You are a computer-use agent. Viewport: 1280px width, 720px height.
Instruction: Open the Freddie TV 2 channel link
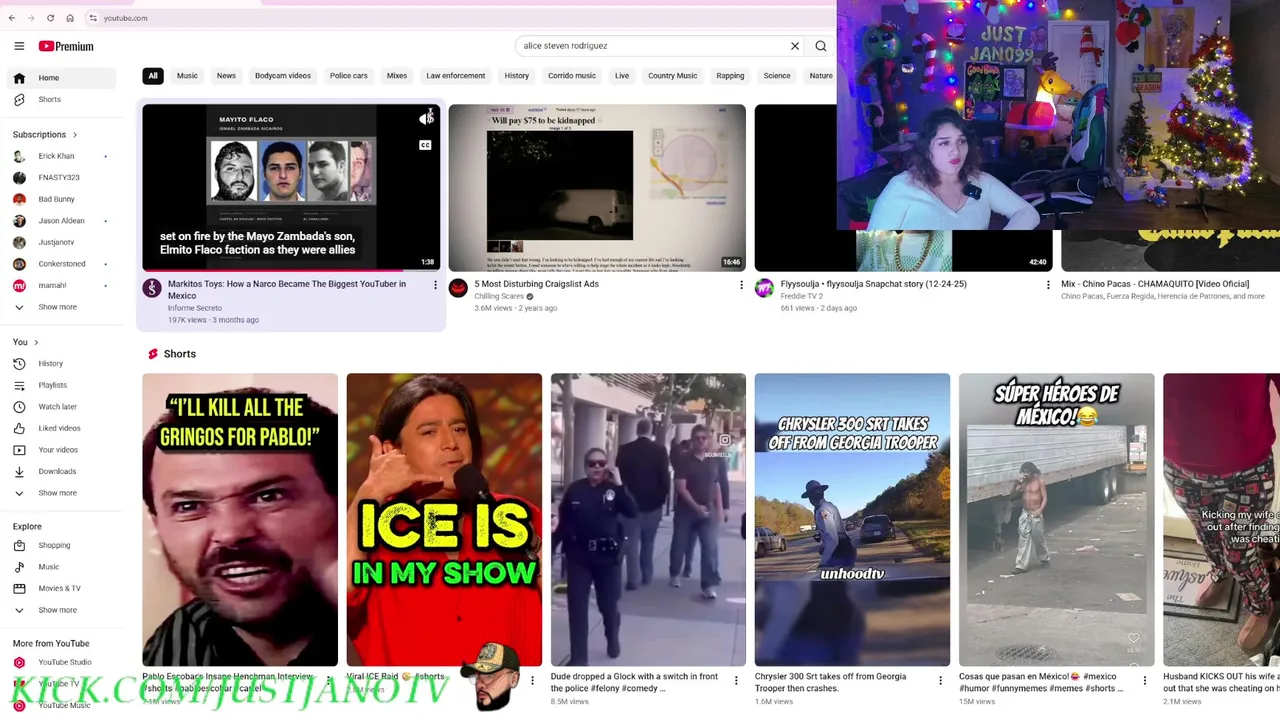click(x=801, y=296)
